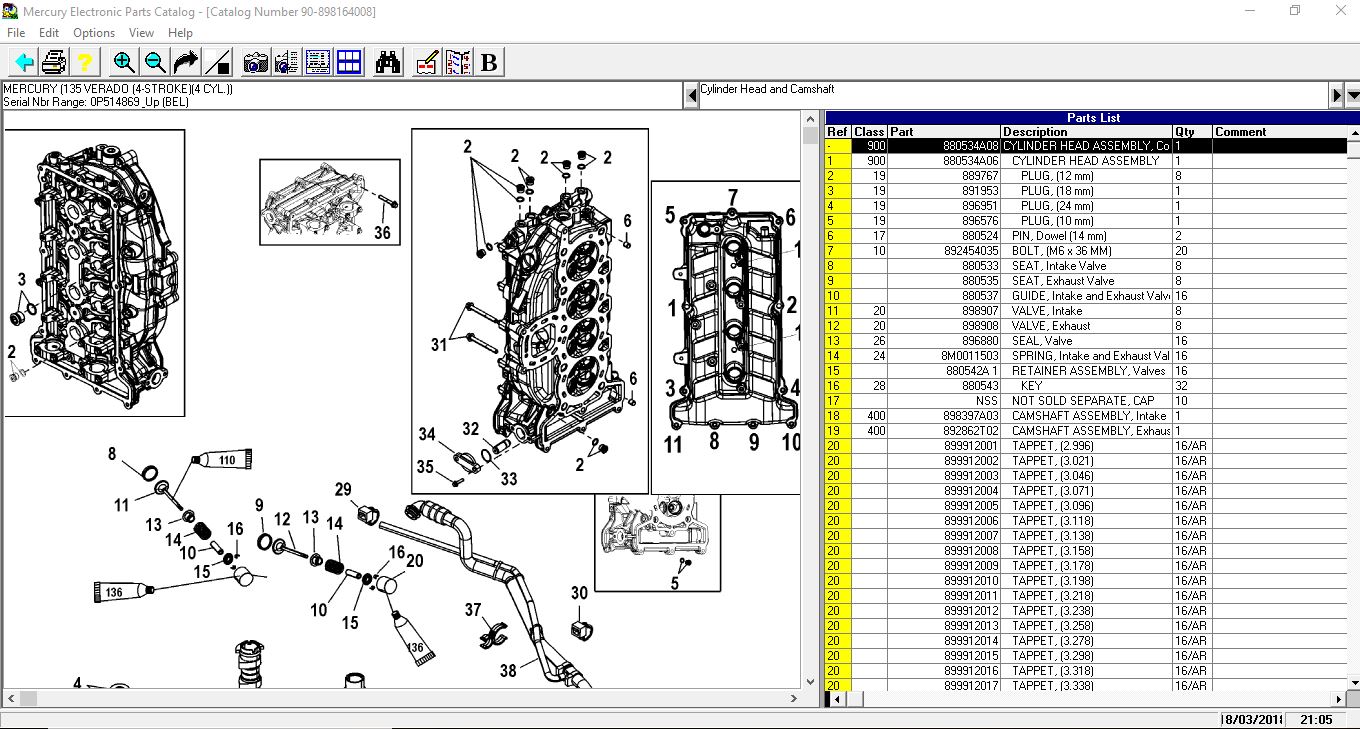Click the MERCURY 135 VERADO model info field
Viewport: 1360px width, 729px height.
[x=341, y=96]
